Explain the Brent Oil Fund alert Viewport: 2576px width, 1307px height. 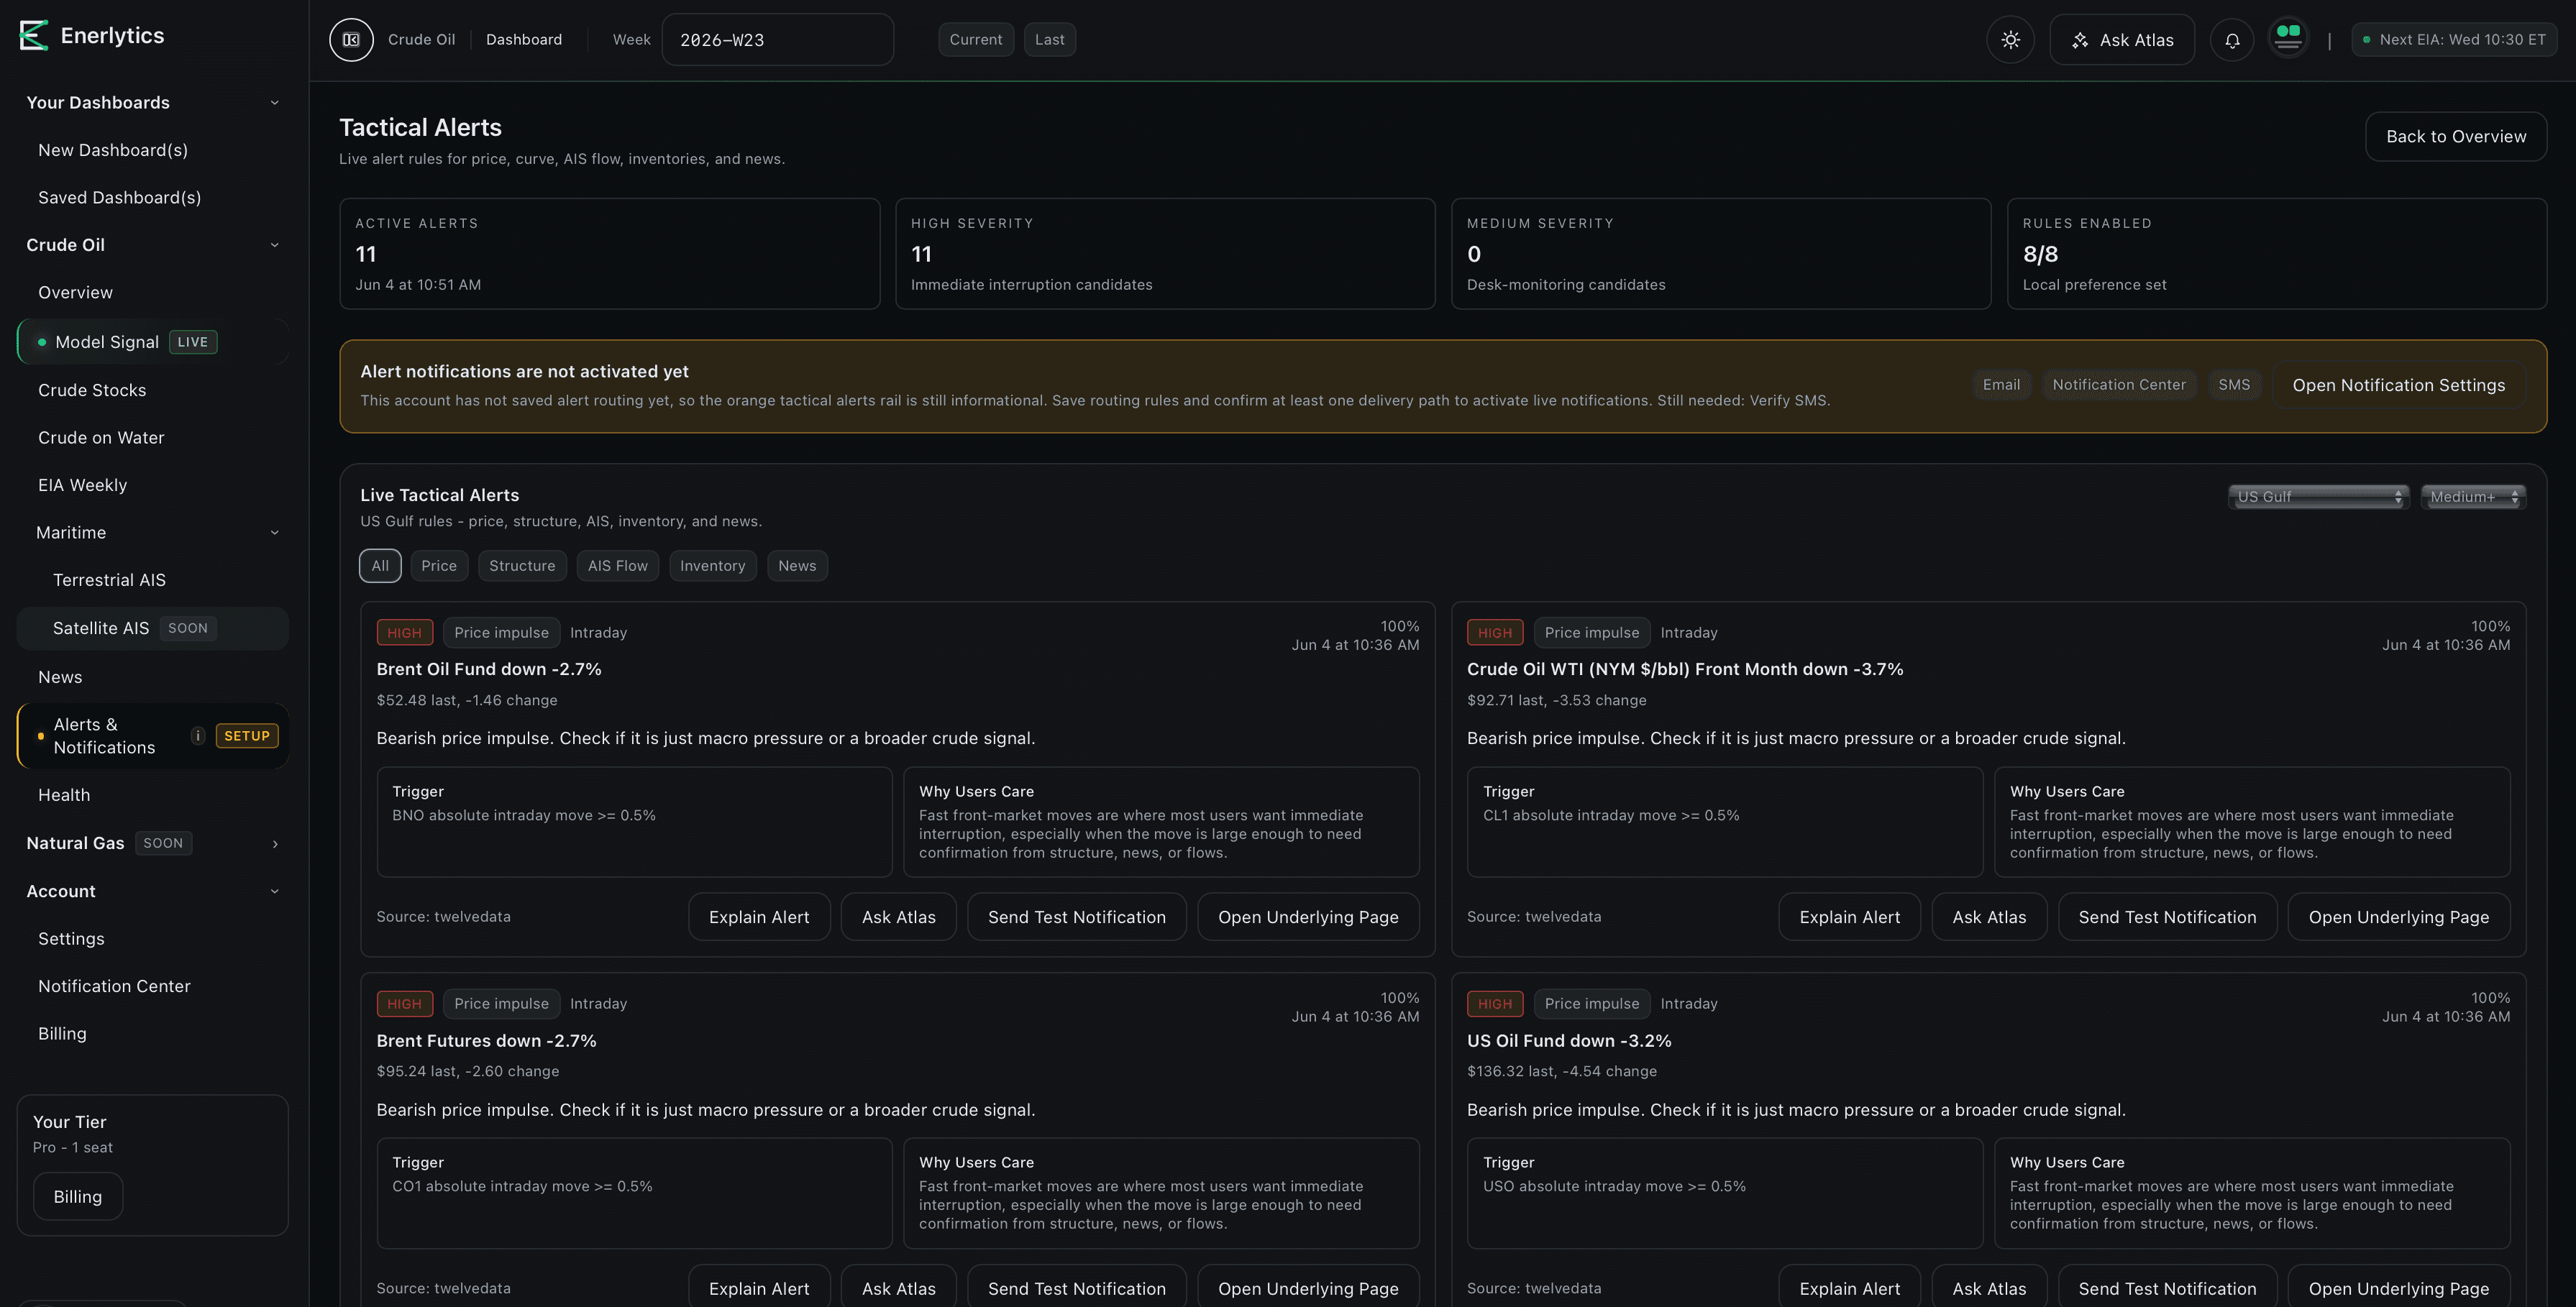point(759,918)
